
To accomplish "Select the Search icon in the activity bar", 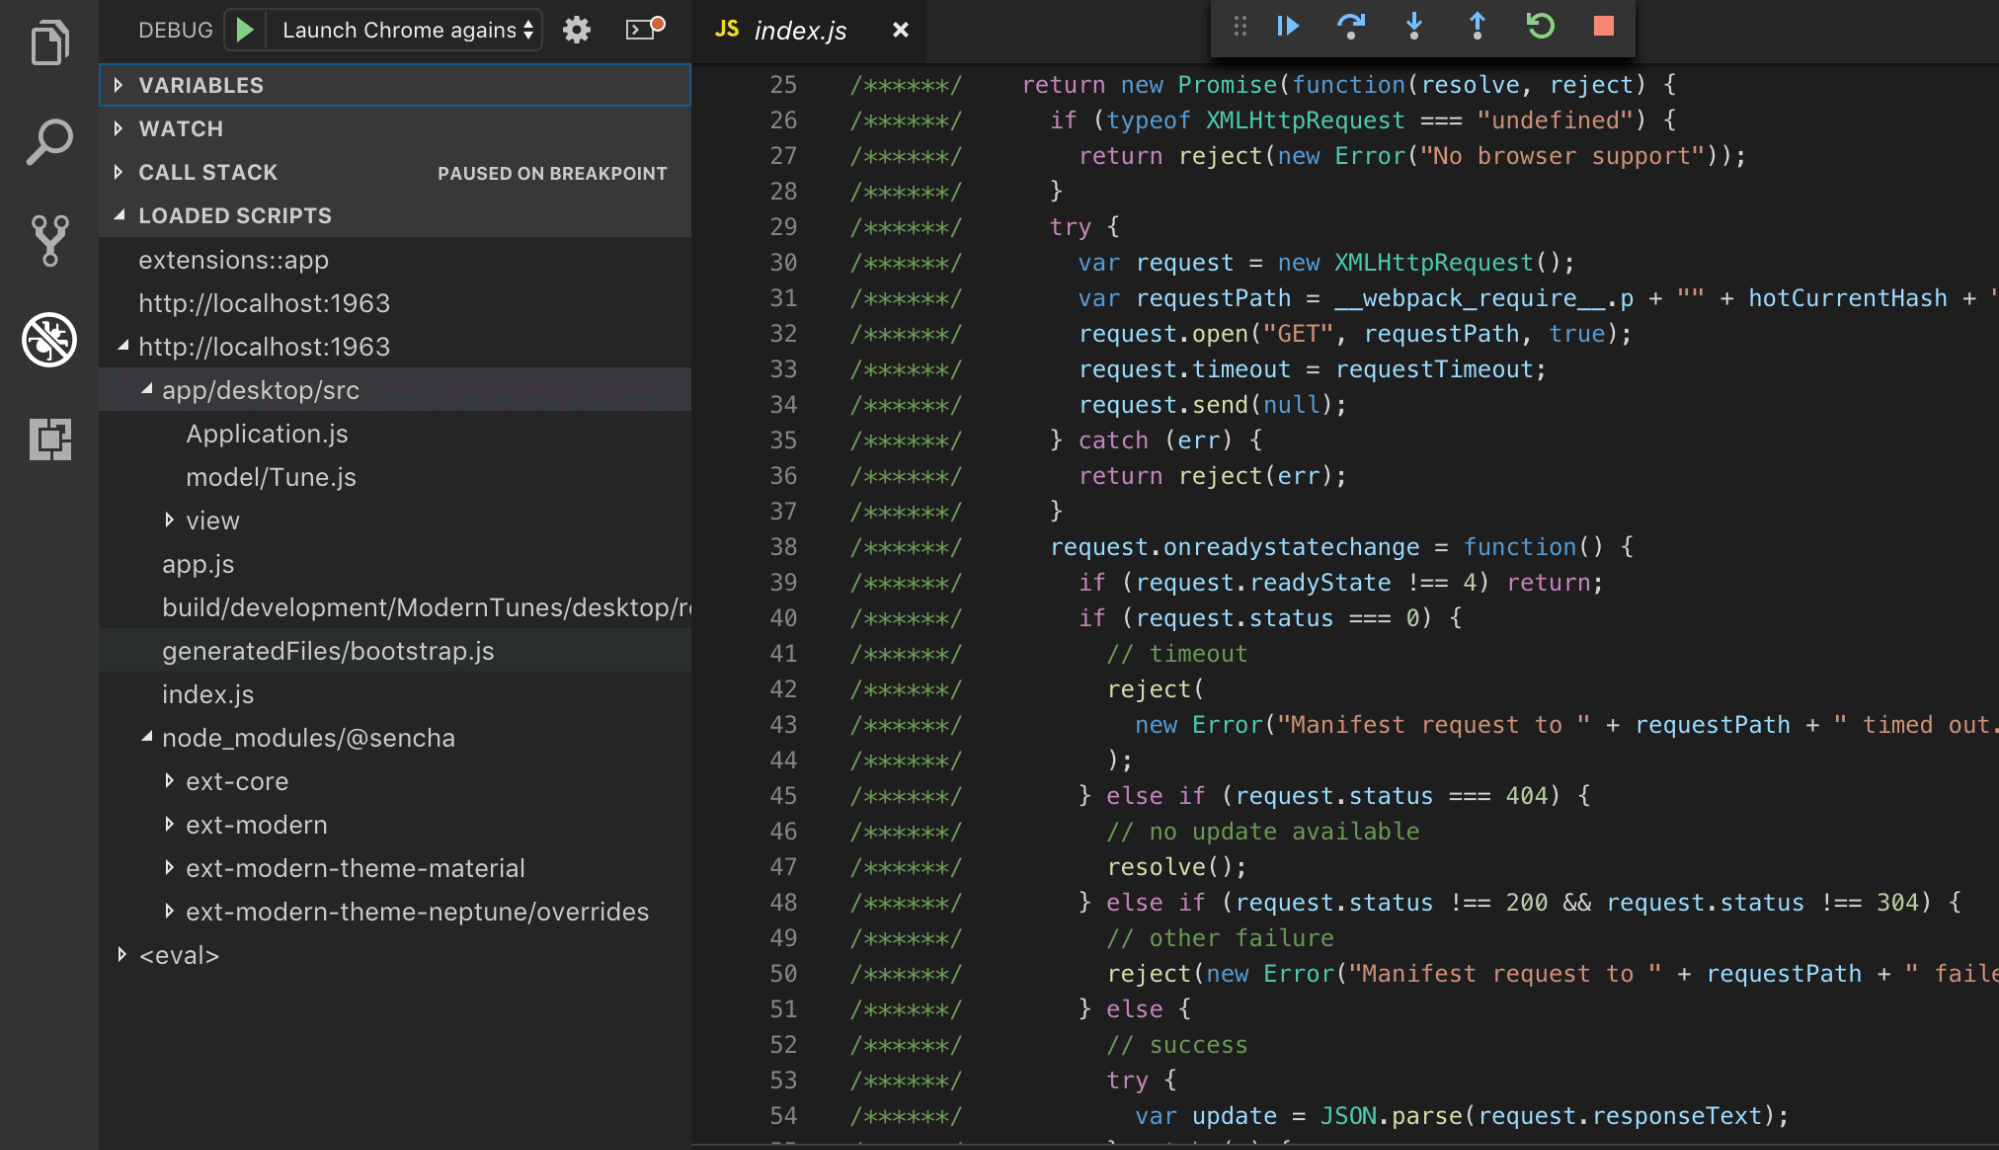I will pos(49,141).
